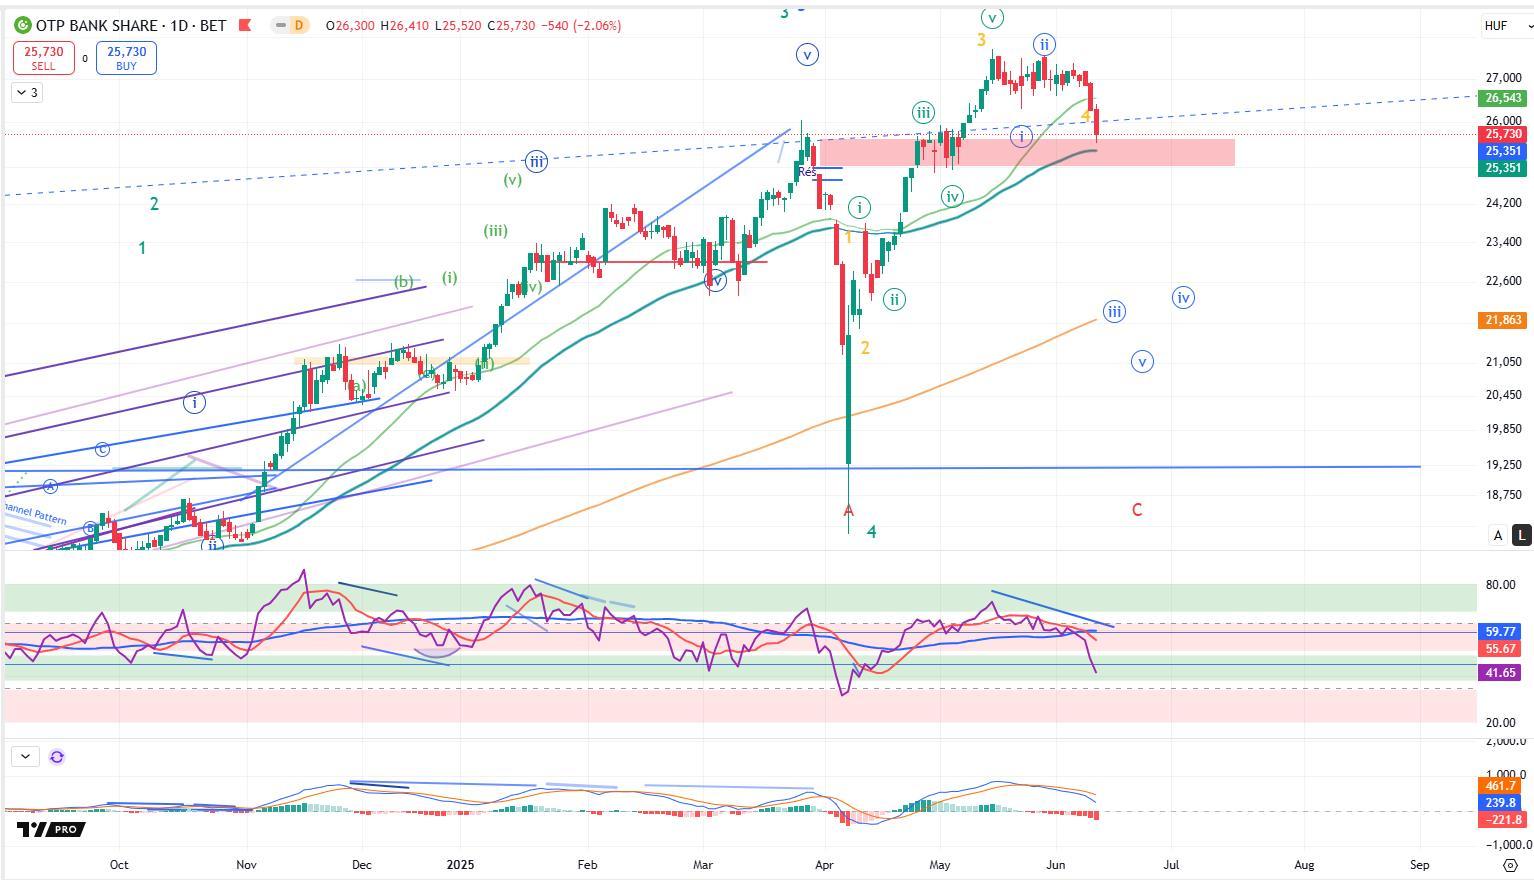The width and height of the screenshot is (1534, 880).
Task: Open chart settings gear on time axis
Action: click(x=1511, y=865)
